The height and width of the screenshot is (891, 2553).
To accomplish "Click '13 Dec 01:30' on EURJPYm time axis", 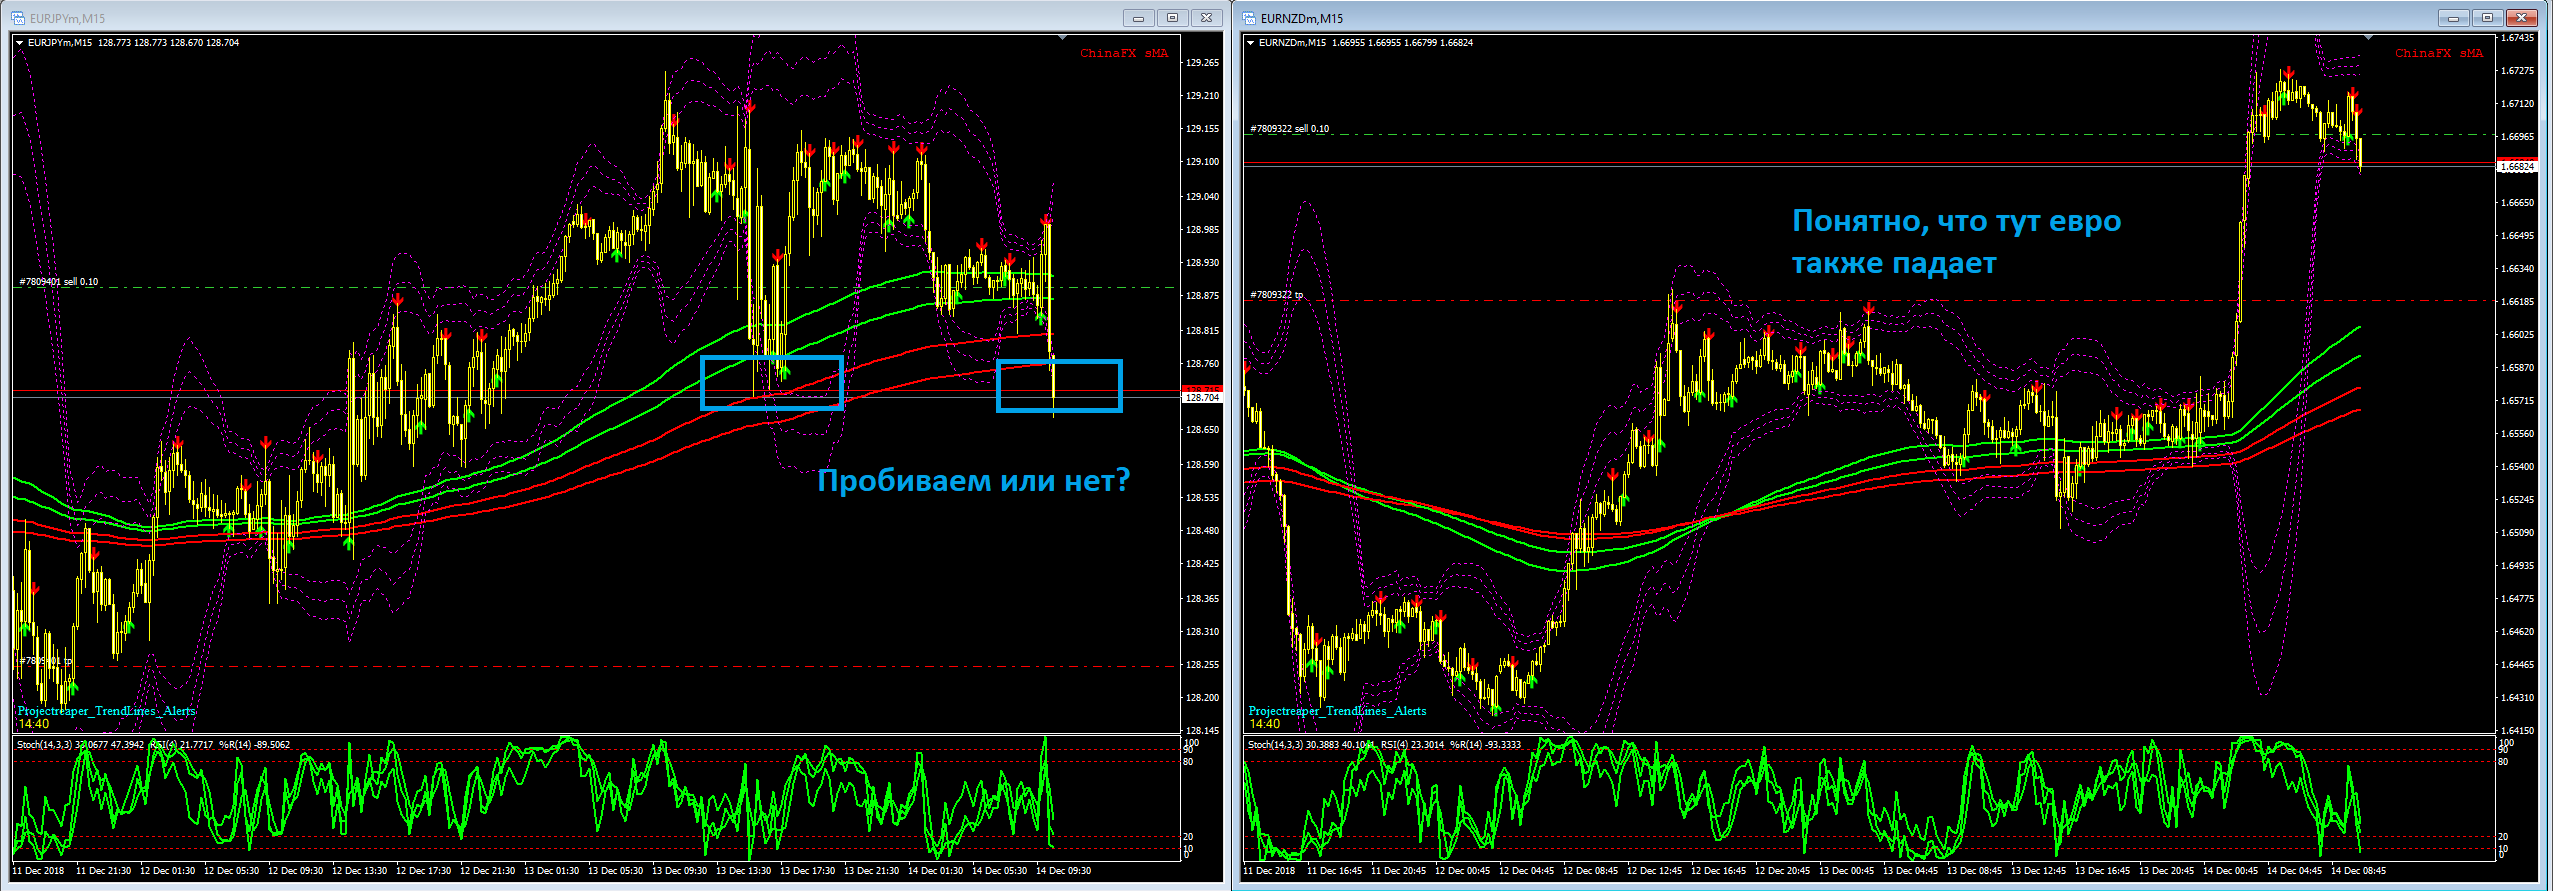I will [x=551, y=871].
